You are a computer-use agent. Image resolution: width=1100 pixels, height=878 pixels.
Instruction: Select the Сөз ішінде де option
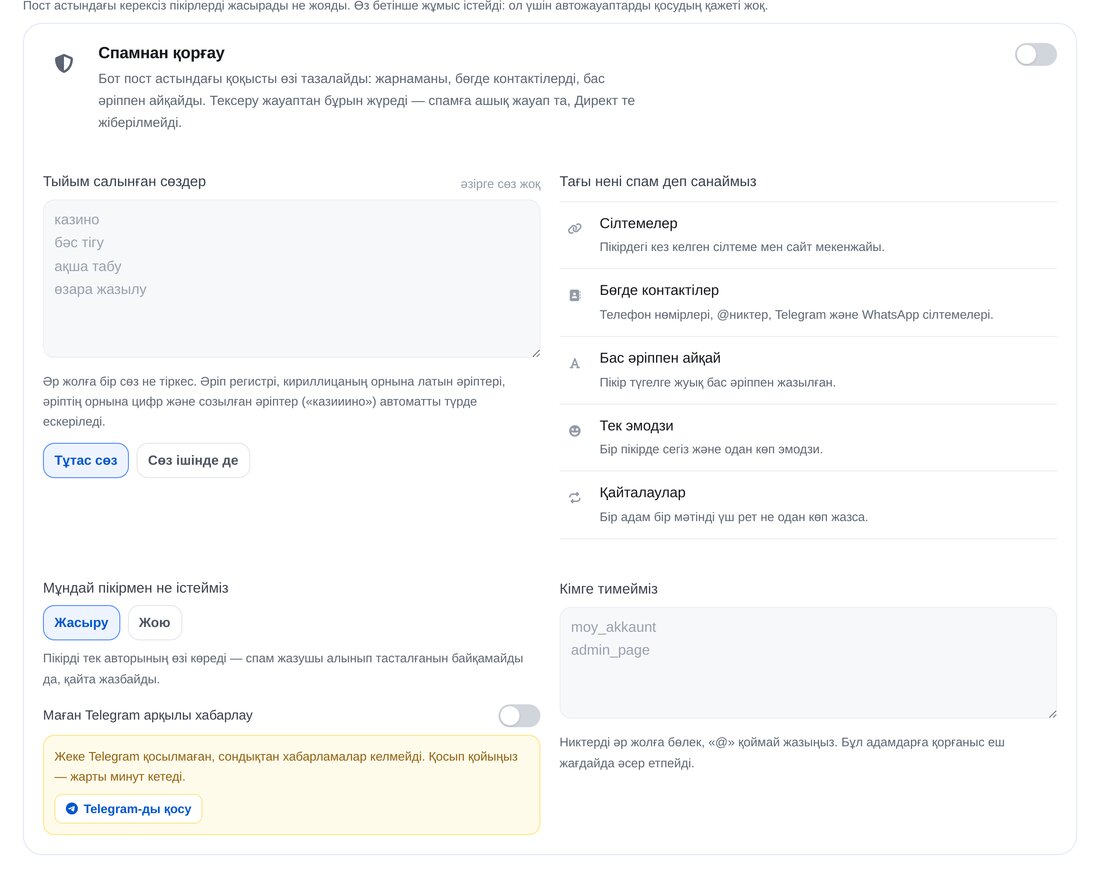[193, 461]
